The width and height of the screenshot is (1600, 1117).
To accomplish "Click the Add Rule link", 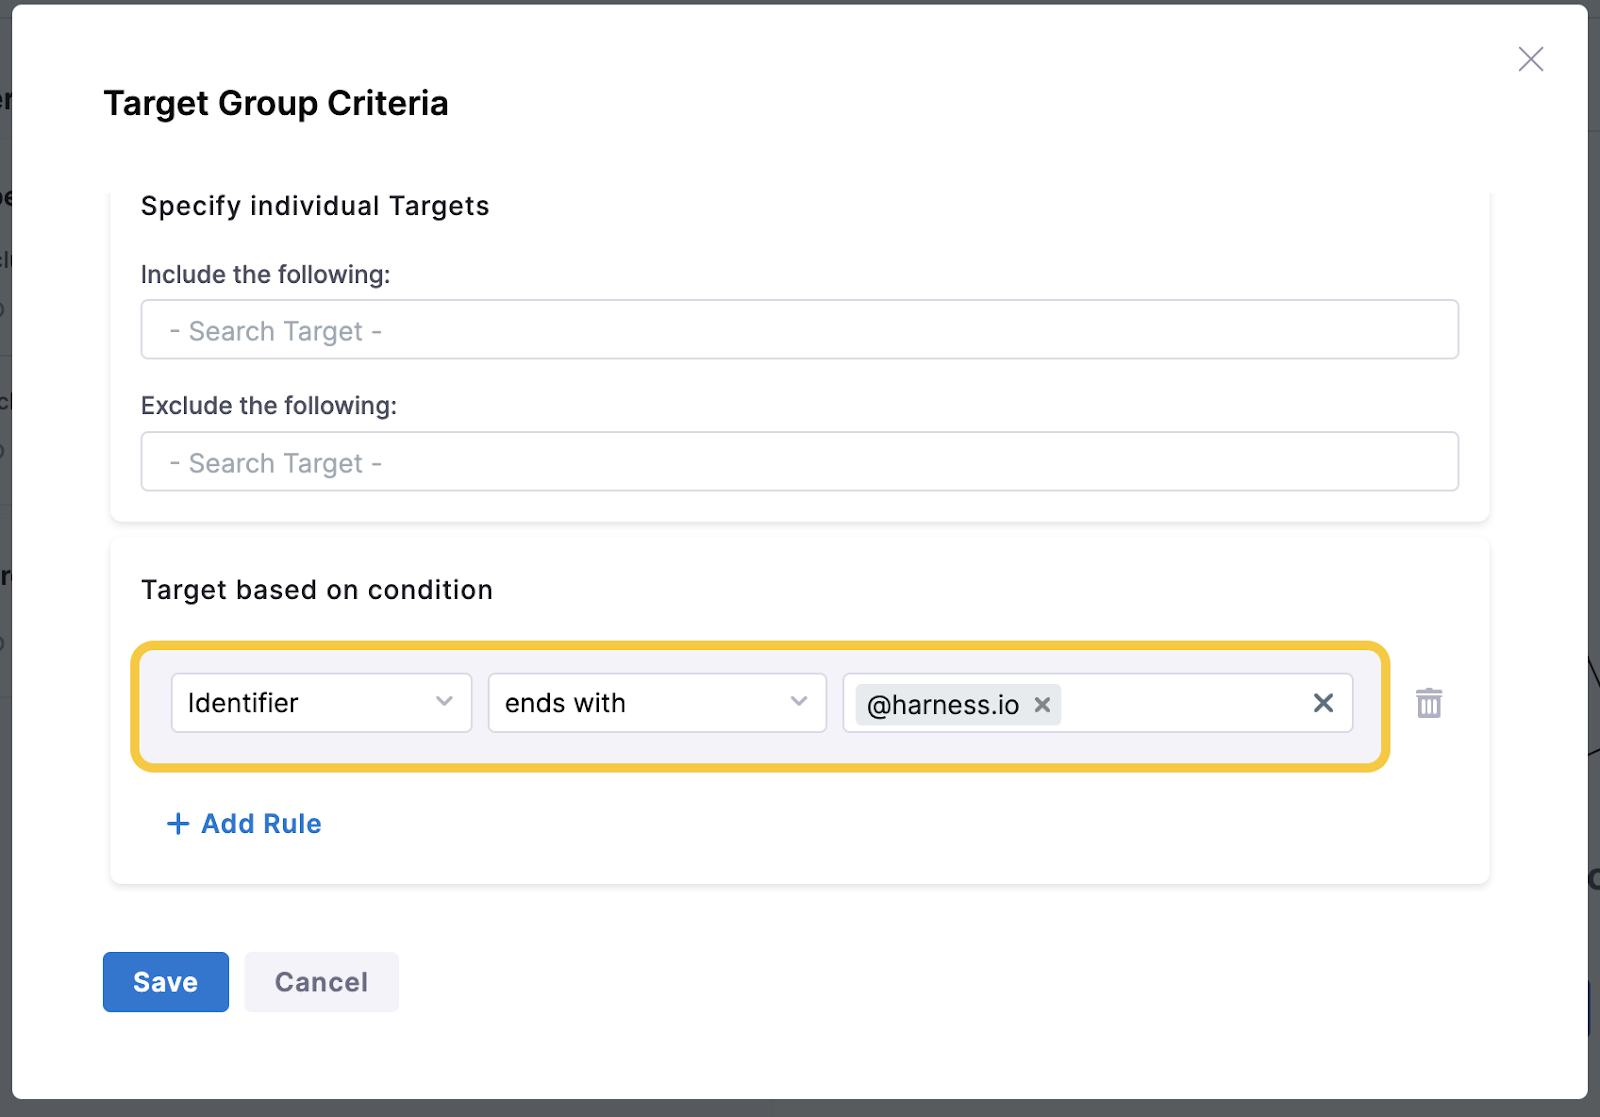I will (x=260, y=823).
